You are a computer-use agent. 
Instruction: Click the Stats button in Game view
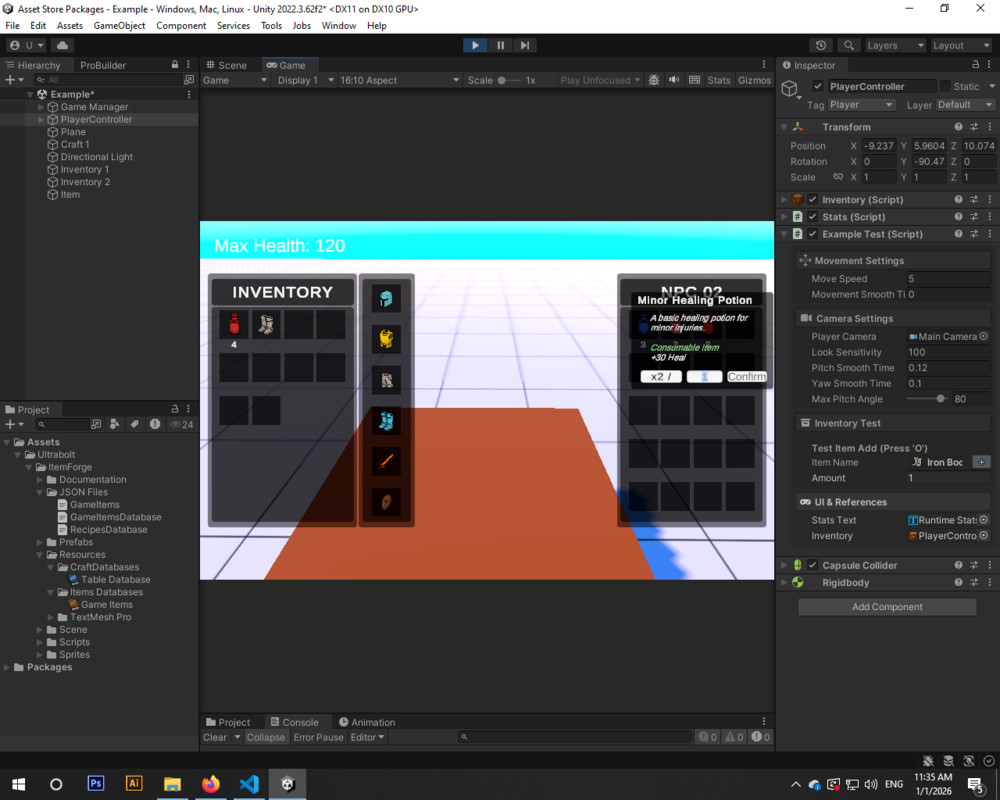tap(721, 80)
